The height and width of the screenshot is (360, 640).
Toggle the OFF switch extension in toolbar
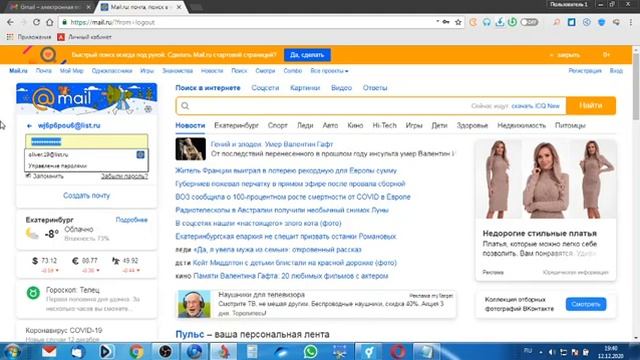[x=529, y=22]
